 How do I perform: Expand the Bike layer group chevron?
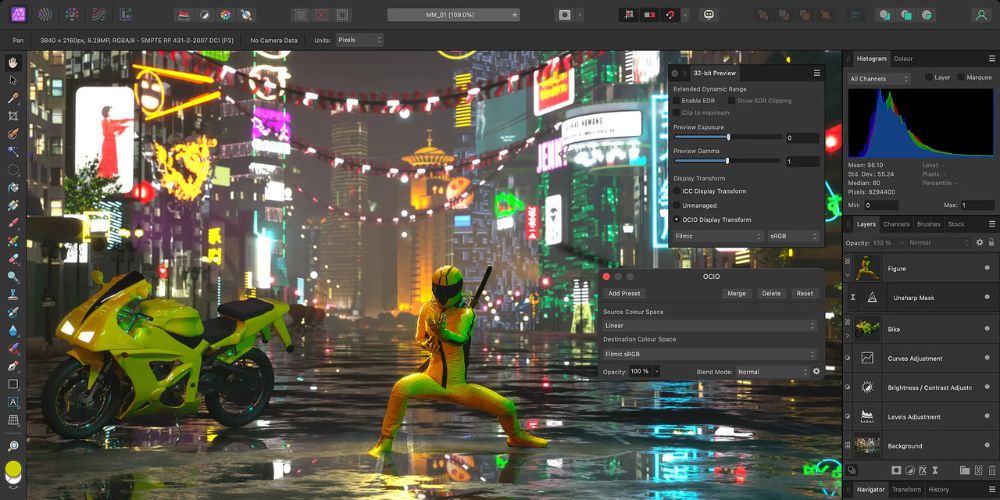click(848, 335)
